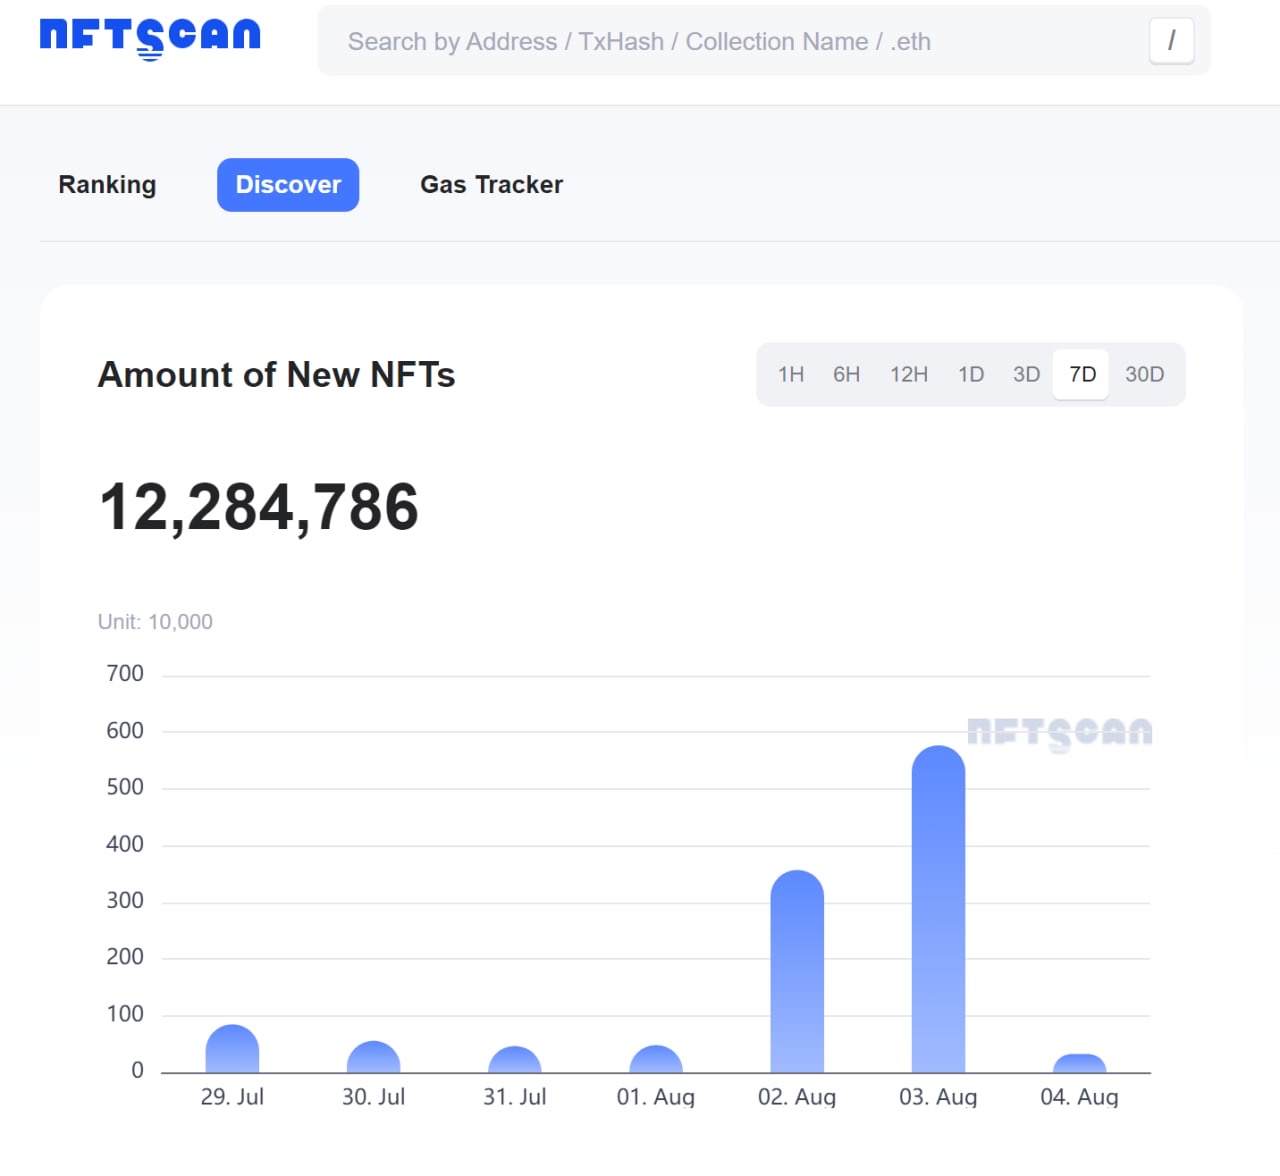Image resolution: width=1280 pixels, height=1176 pixels.
Task: Click the 04. Aug bar
Action: [1079, 1064]
